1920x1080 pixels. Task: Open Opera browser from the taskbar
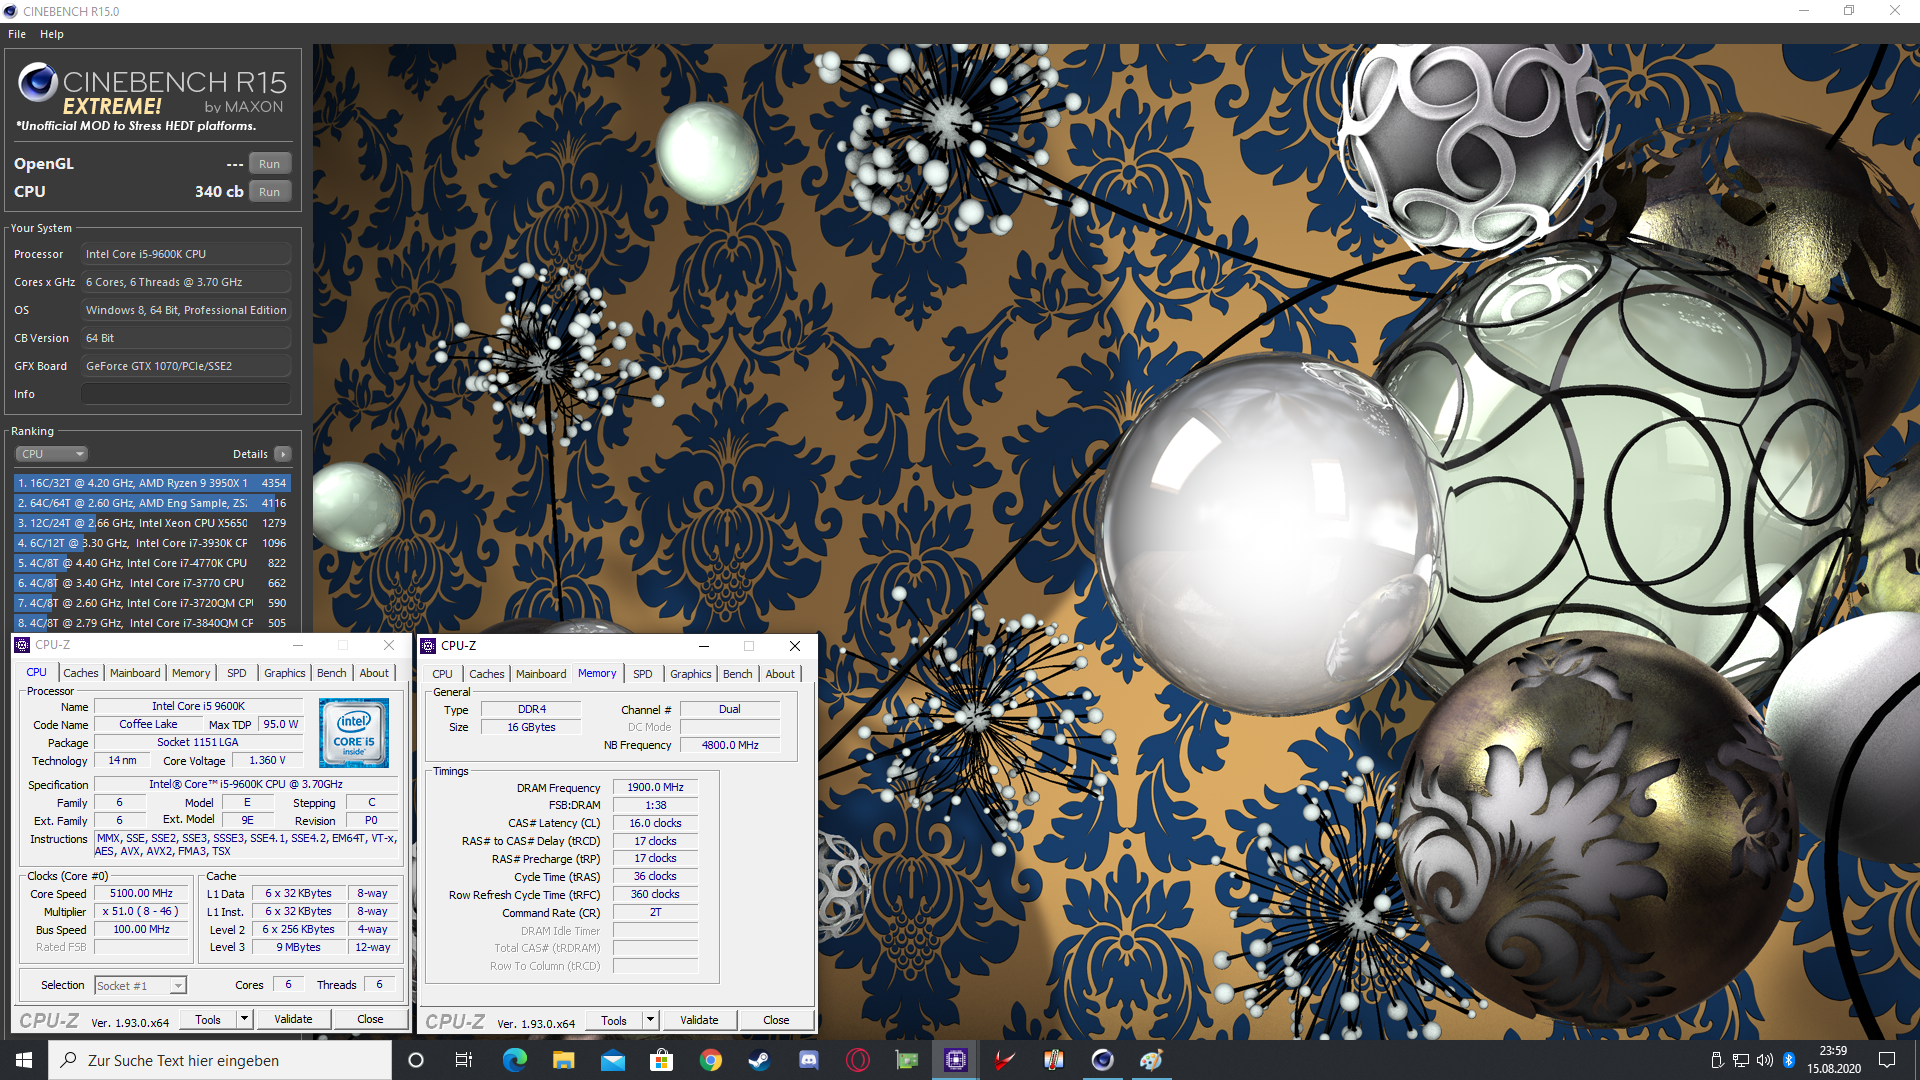(x=857, y=1060)
